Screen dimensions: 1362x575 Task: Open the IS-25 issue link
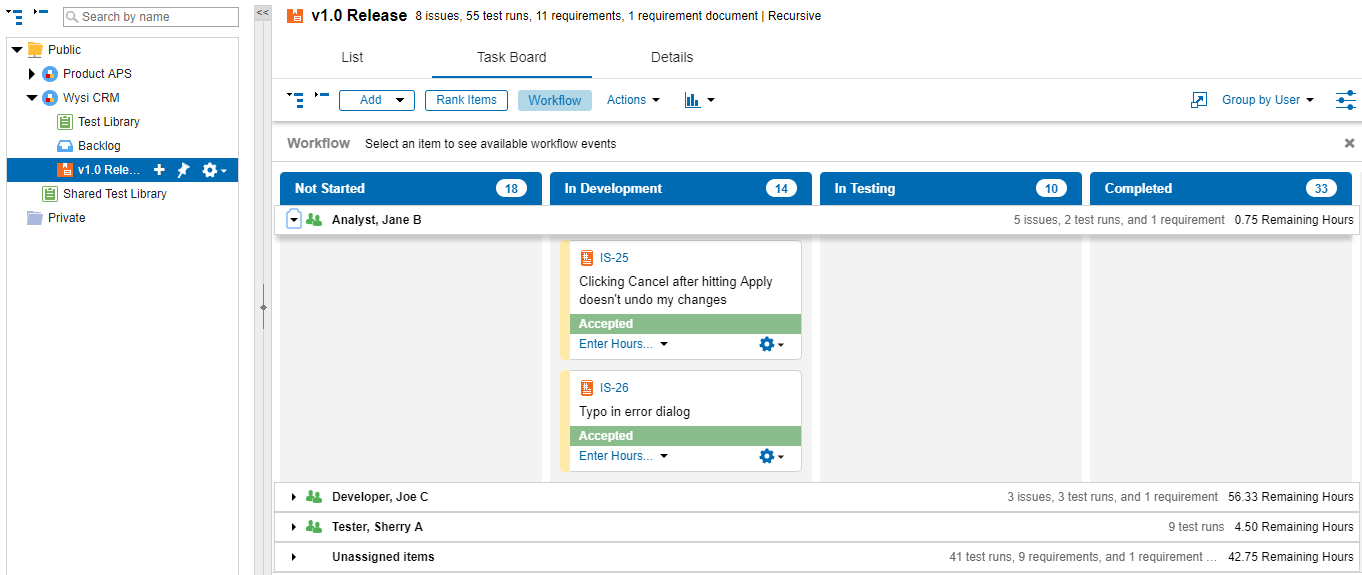click(614, 258)
